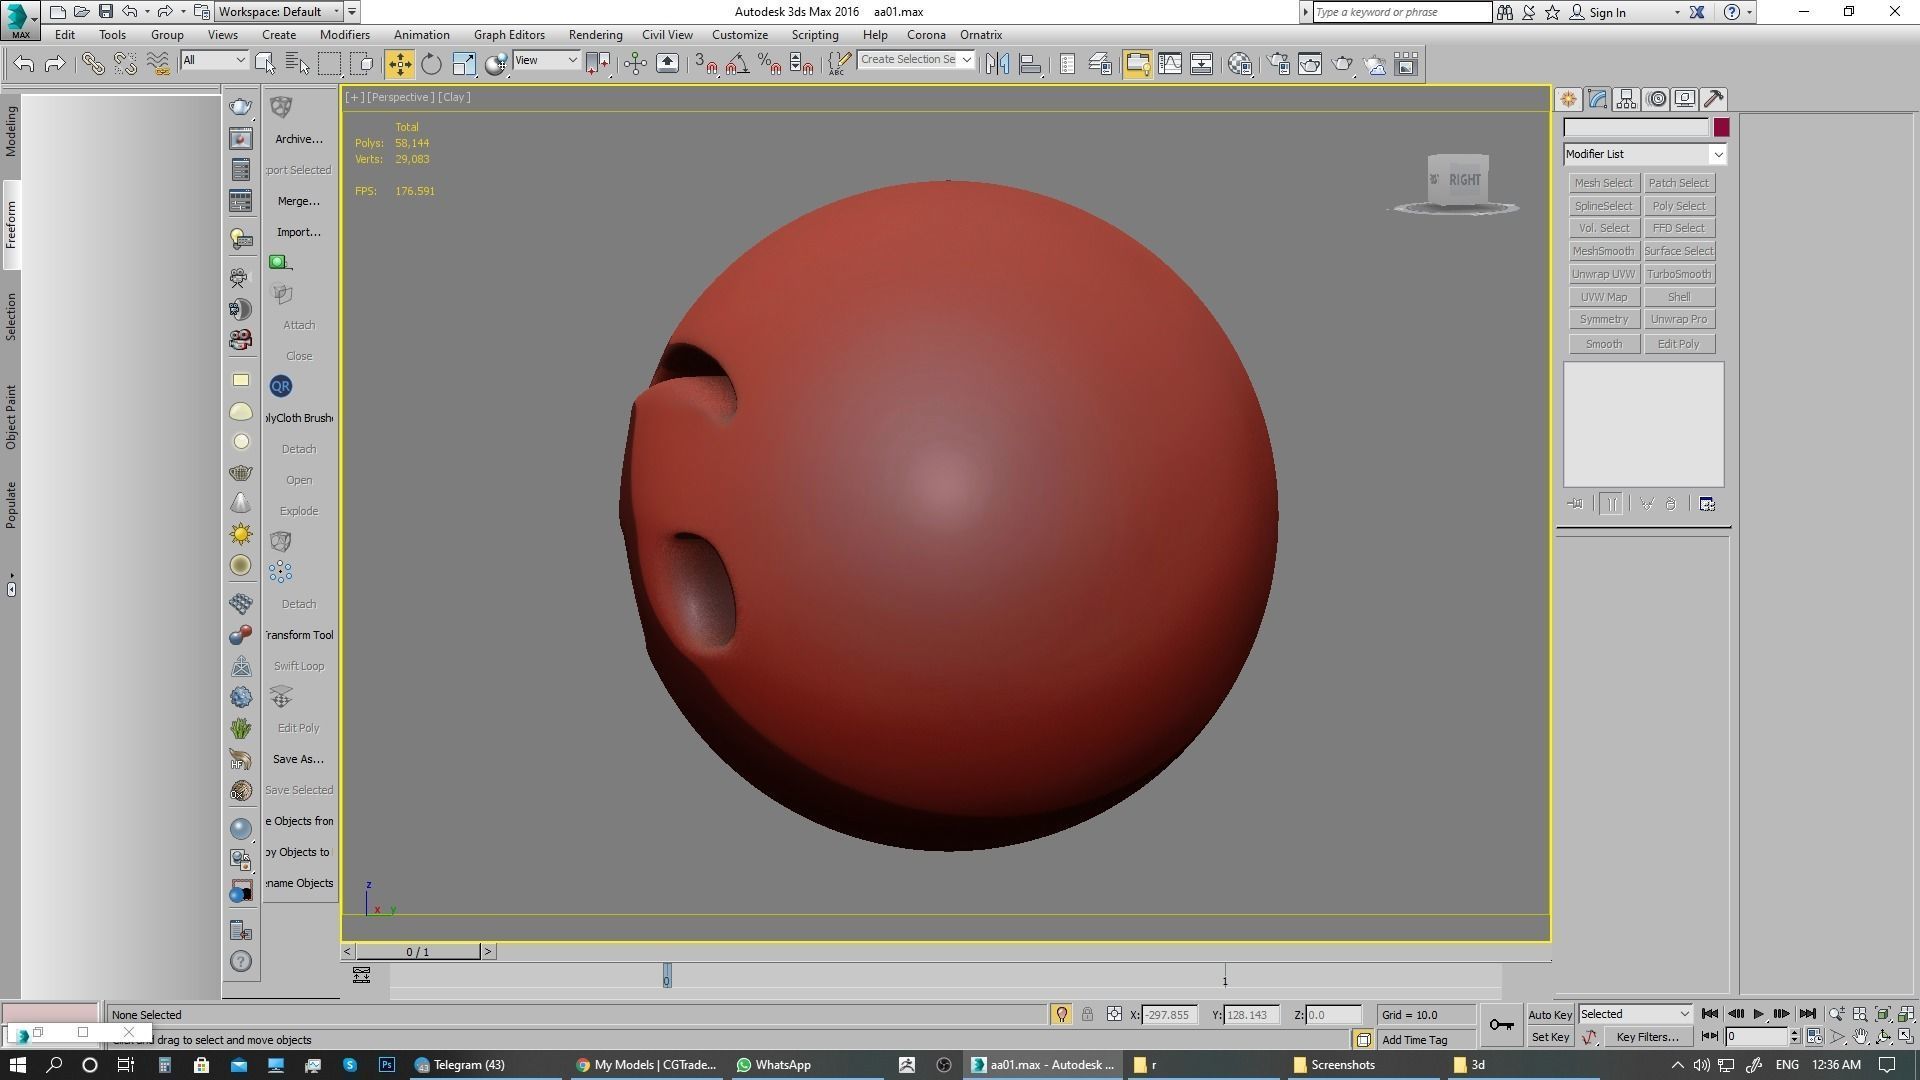Click the current frame number field
The image size is (1920, 1080).
coord(1756,1037)
